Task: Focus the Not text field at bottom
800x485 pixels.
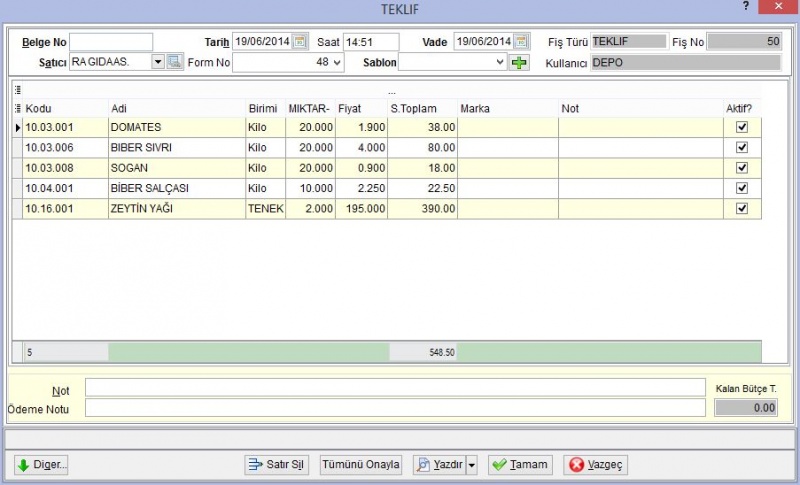Action: tap(395, 388)
